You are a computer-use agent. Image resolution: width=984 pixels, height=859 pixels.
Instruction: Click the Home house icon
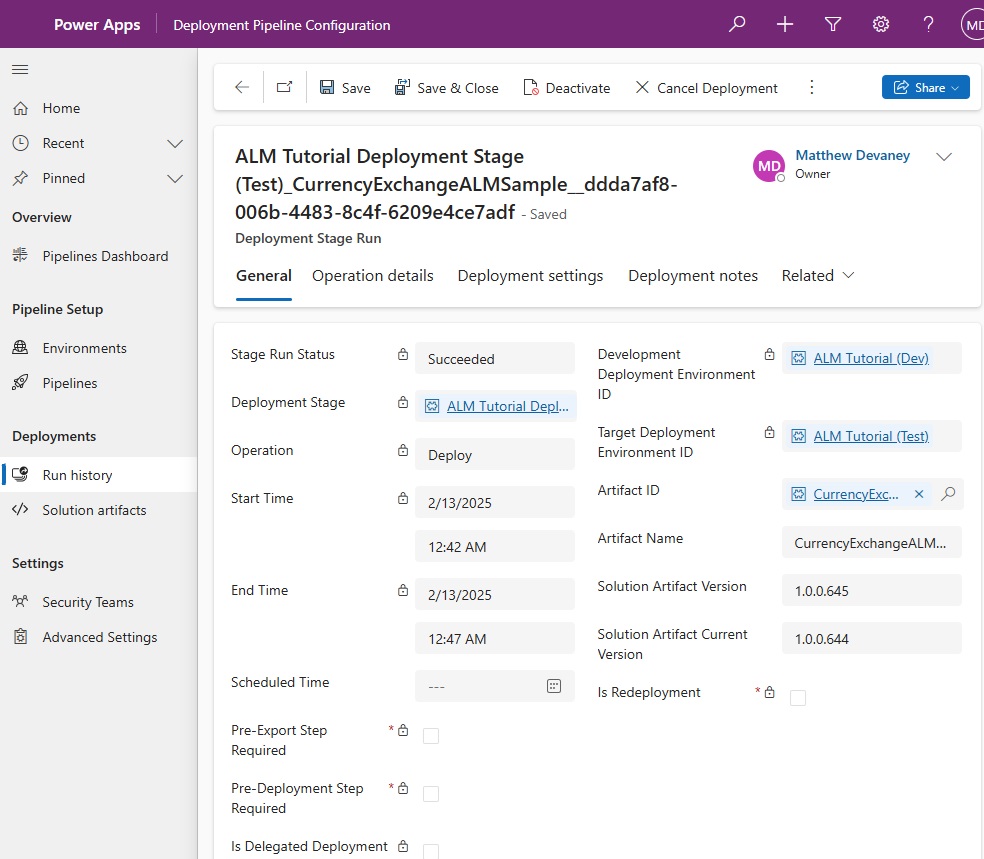point(20,108)
